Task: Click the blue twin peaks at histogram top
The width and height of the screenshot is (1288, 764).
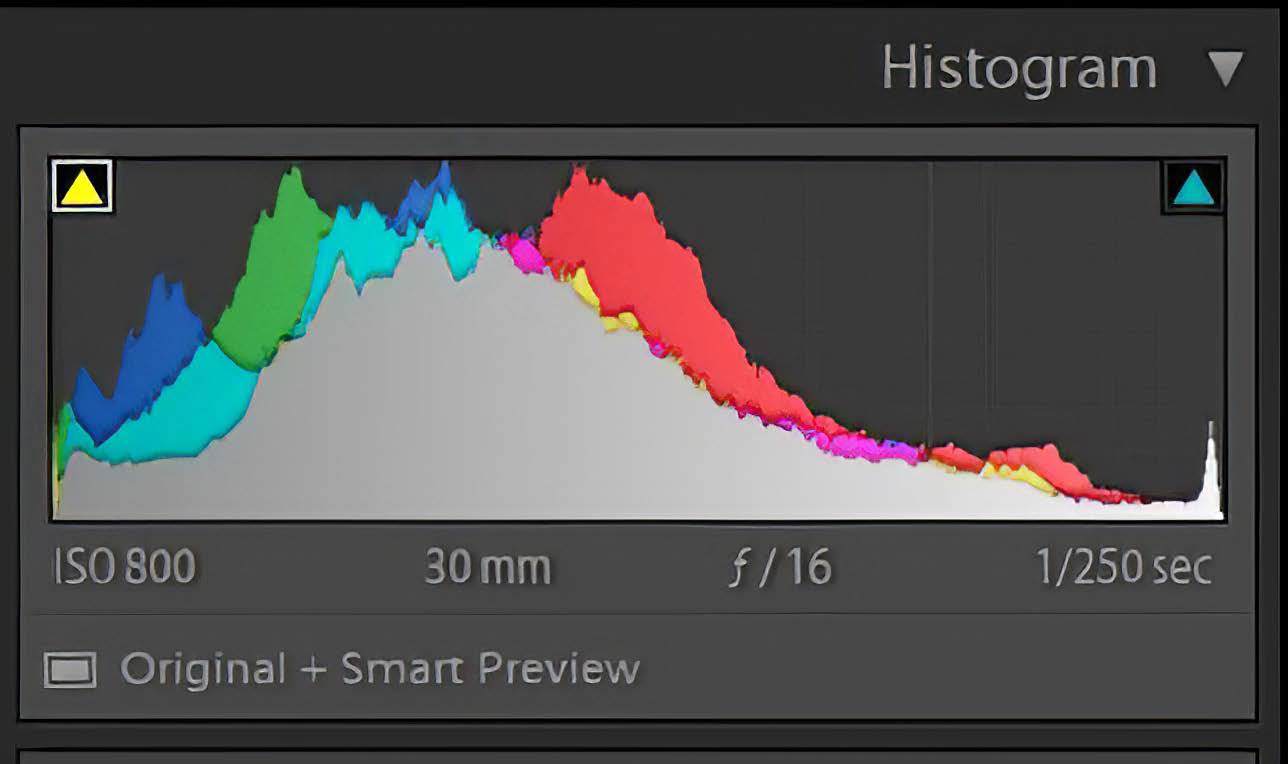Action: coord(427,196)
